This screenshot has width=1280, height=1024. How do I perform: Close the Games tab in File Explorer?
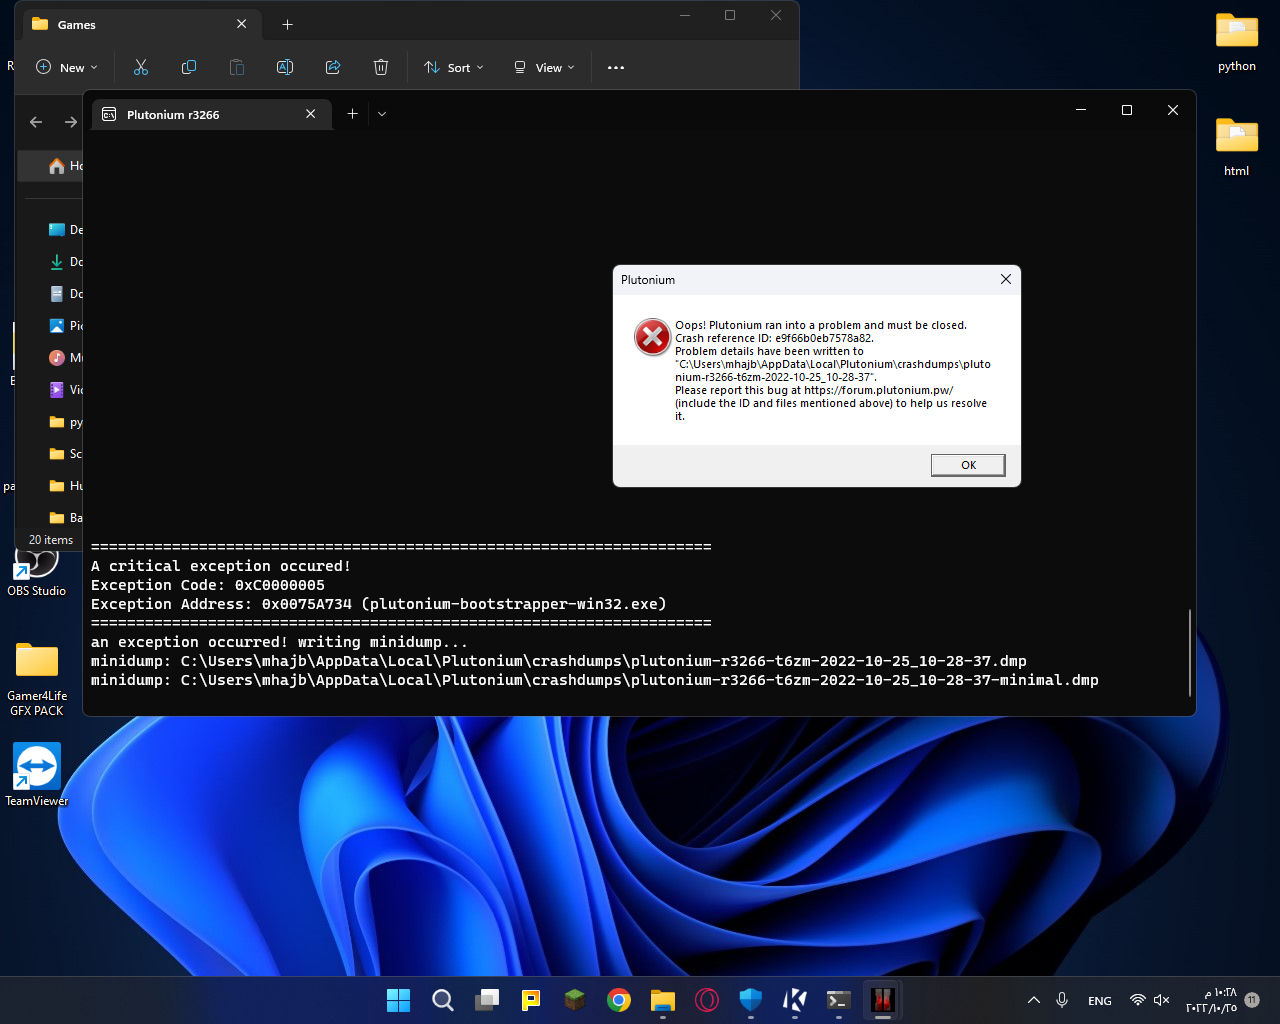point(242,24)
